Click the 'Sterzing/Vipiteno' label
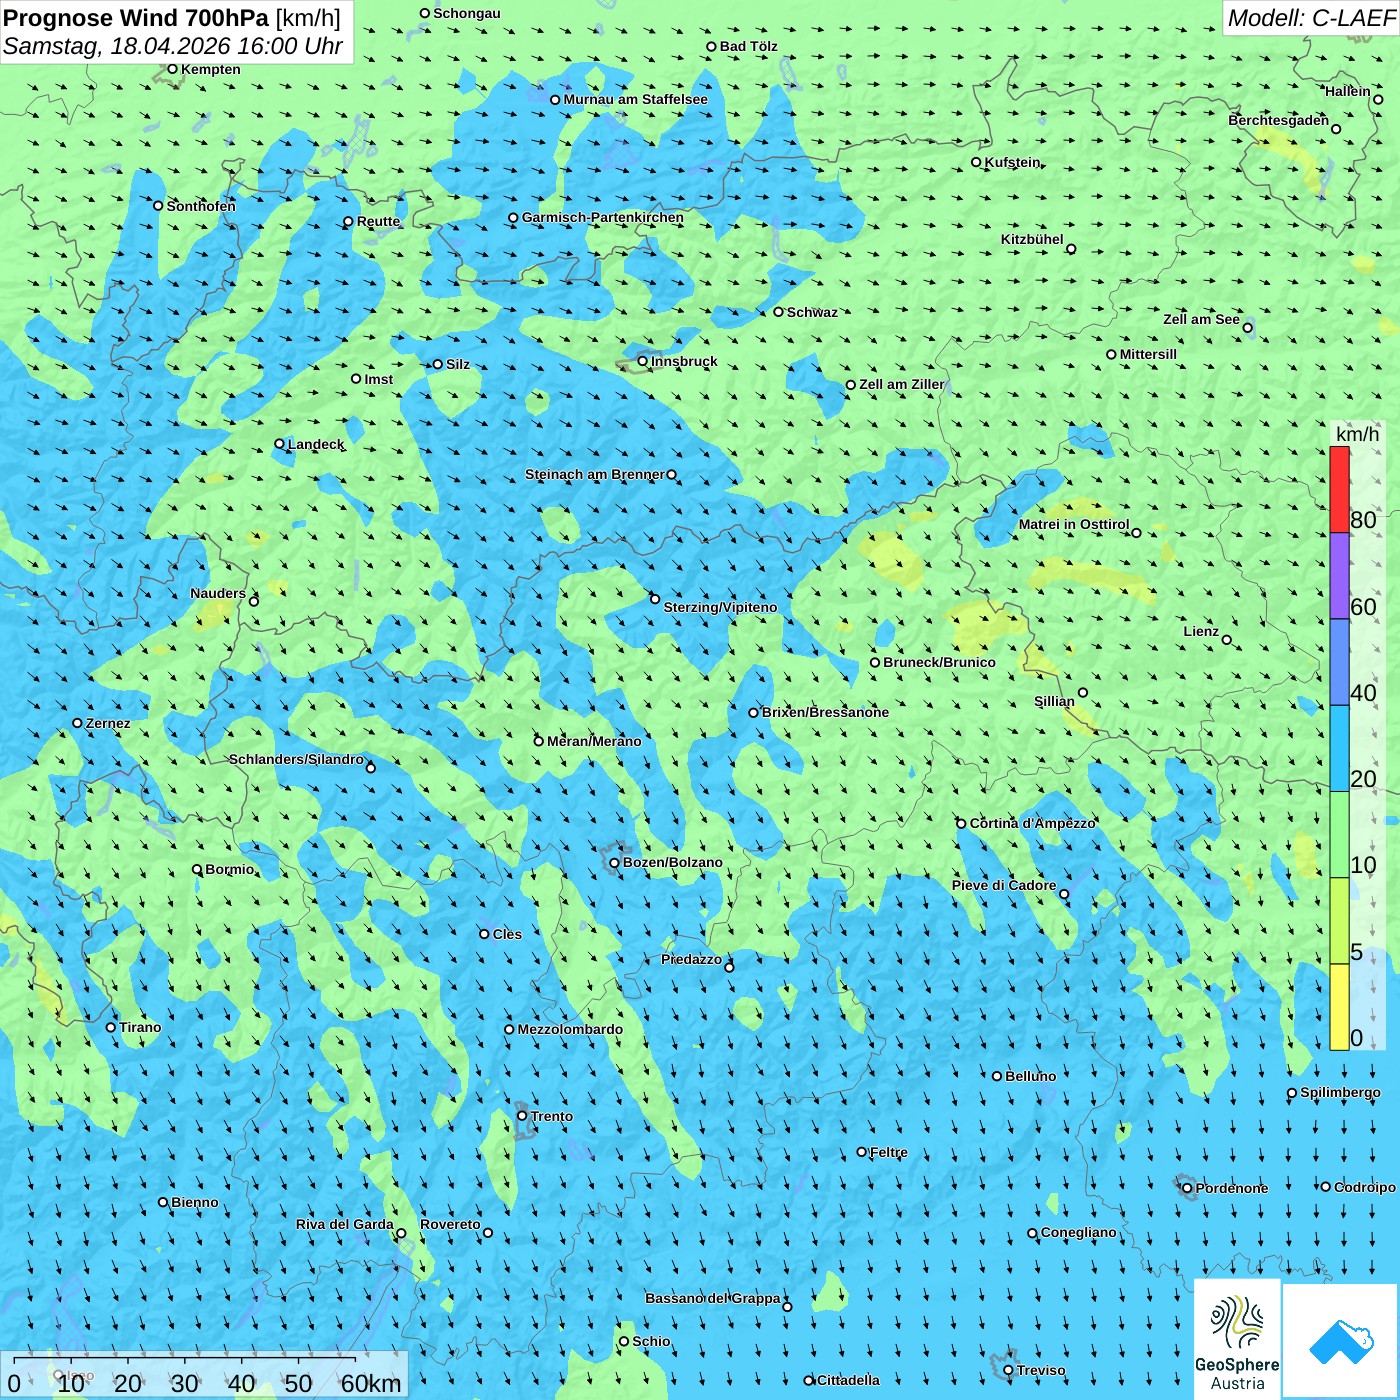1400x1400 pixels. 720,607
